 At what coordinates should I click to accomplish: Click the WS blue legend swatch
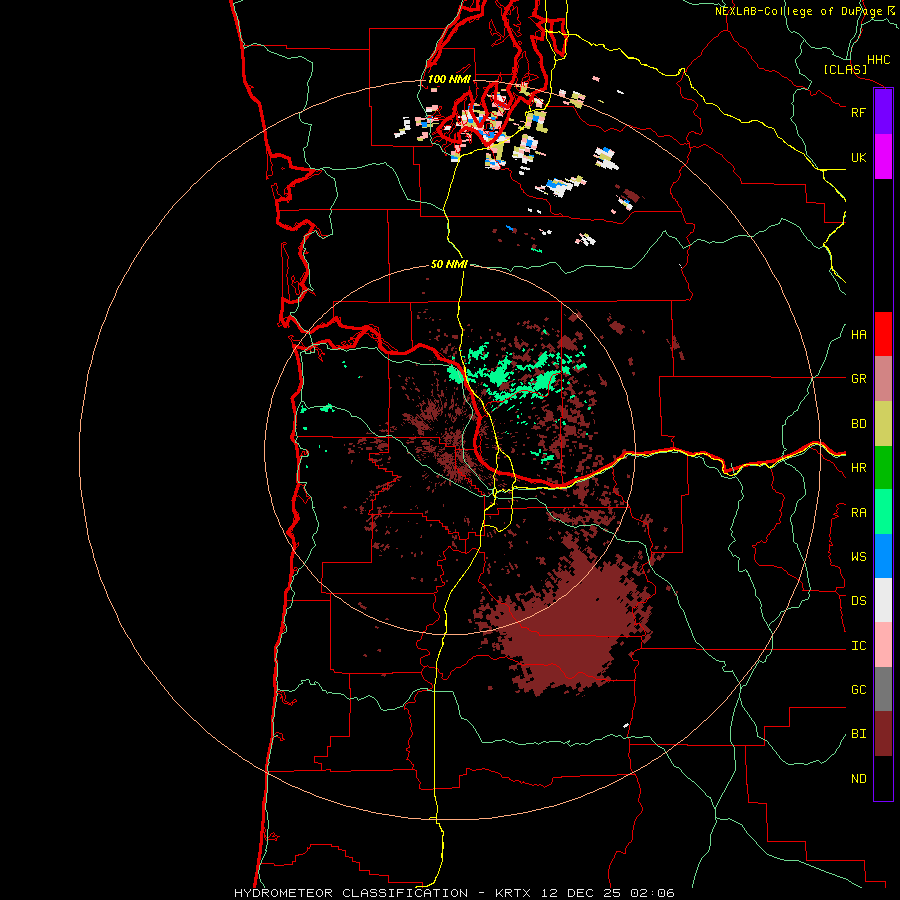tap(883, 556)
